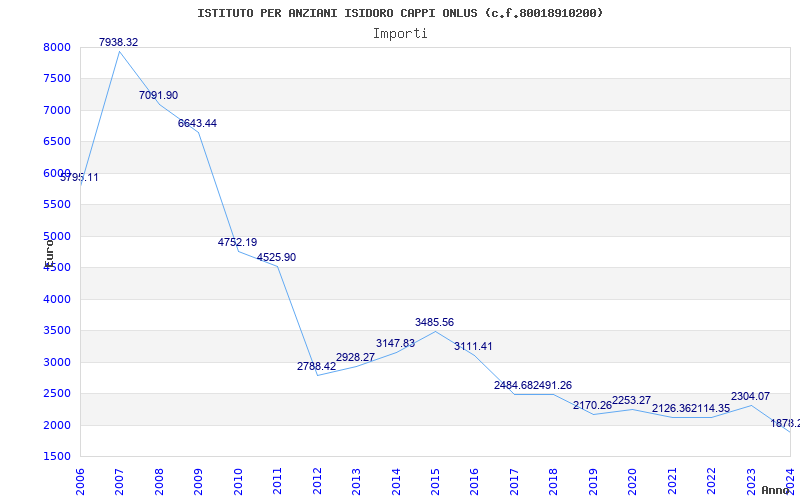Select the 2114.35 data label

711,409
